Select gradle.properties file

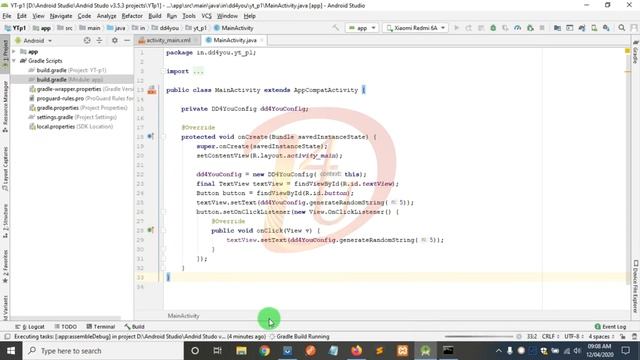tap(78, 108)
